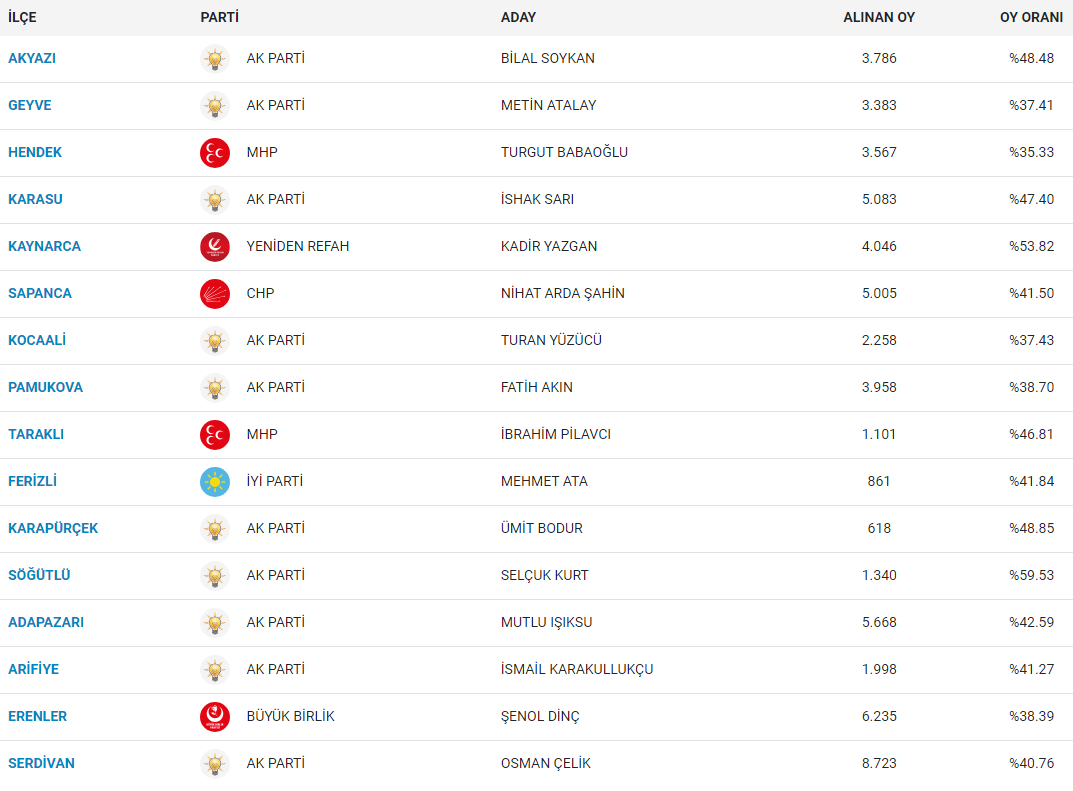The height and width of the screenshot is (791, 1073).
Task: Open the KARAPÜRÇEK district link
Action: (53, 528)
